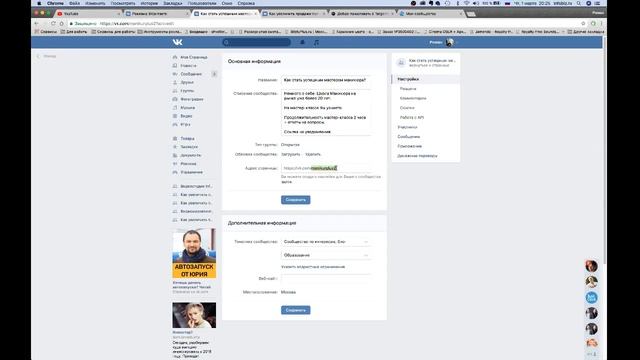640x360 pixels.
Task: Open the VK logo home link
Action: 178,42
